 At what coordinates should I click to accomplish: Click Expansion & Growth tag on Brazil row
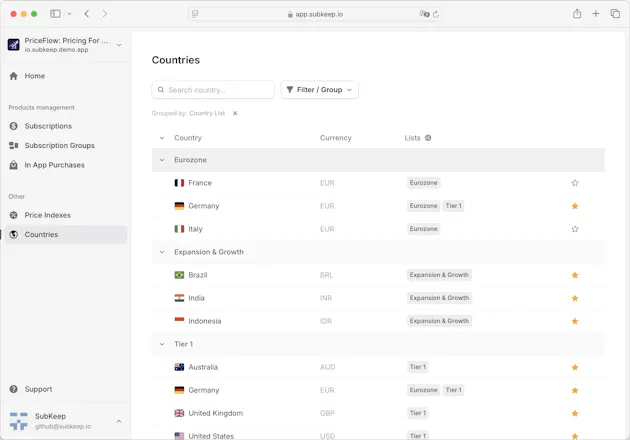pos(439,275)
